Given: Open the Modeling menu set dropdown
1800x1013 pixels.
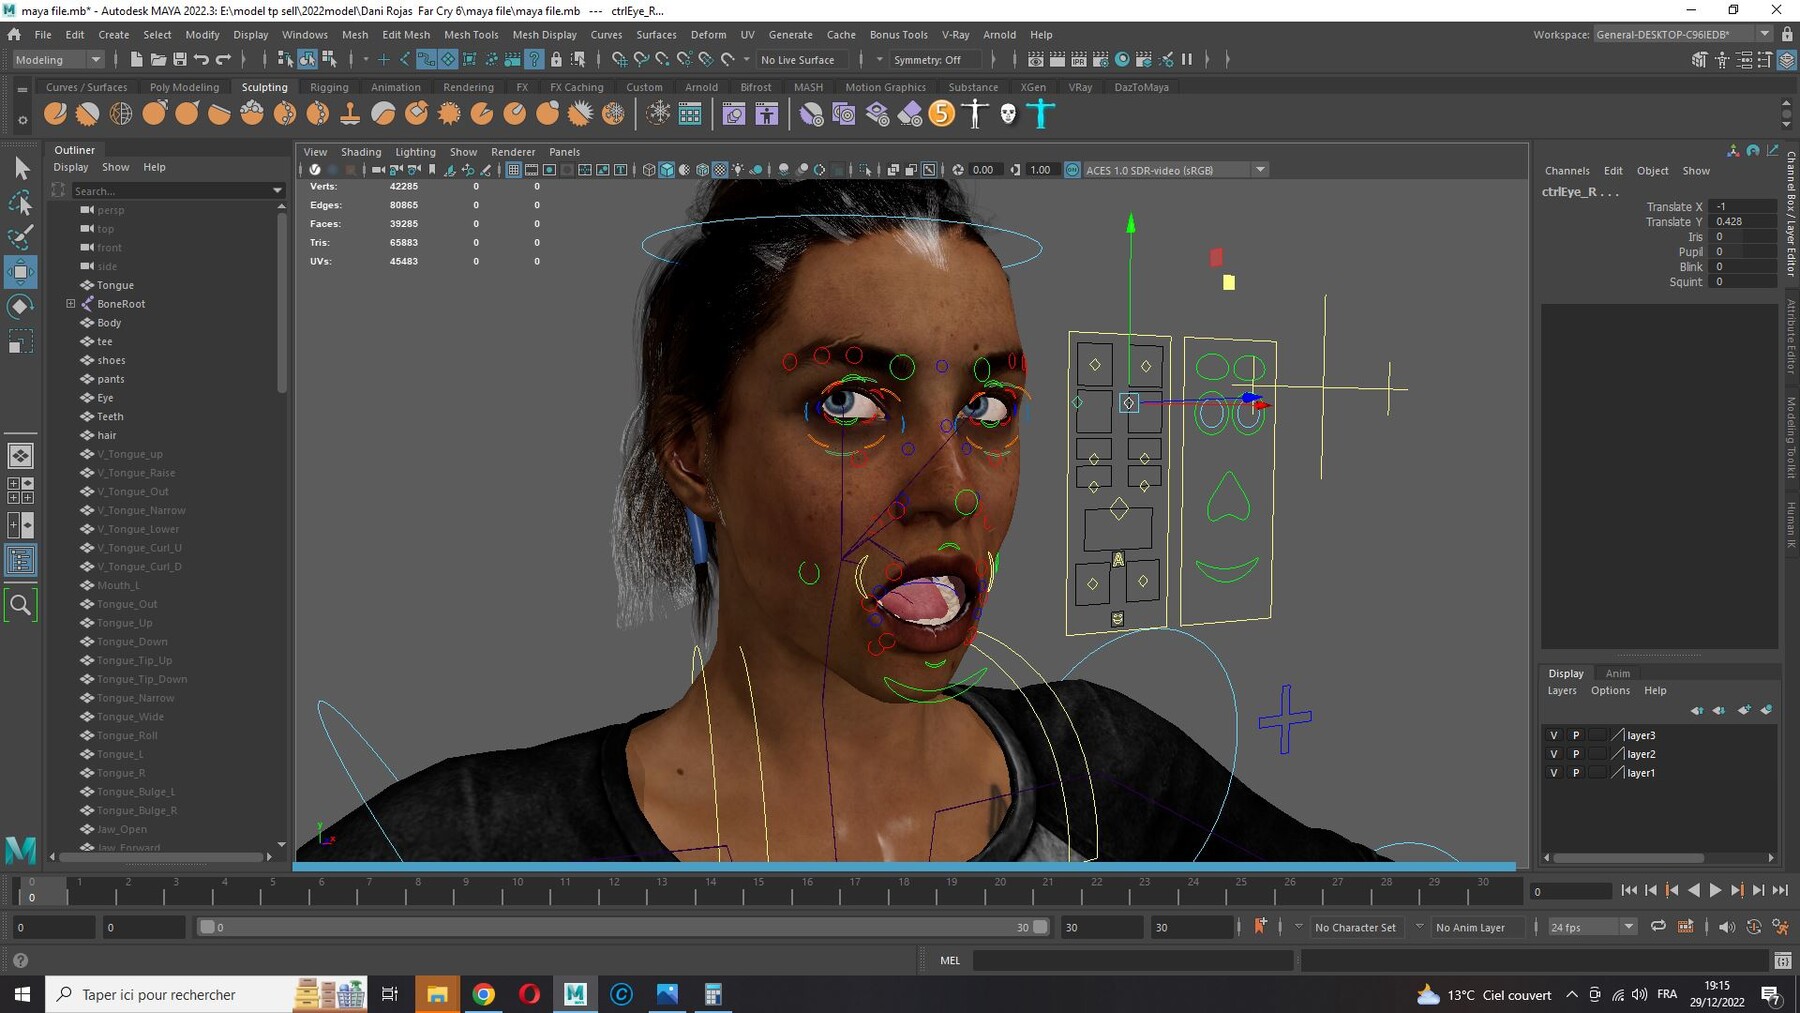Looking at the screenshot, I should point(58,60).
